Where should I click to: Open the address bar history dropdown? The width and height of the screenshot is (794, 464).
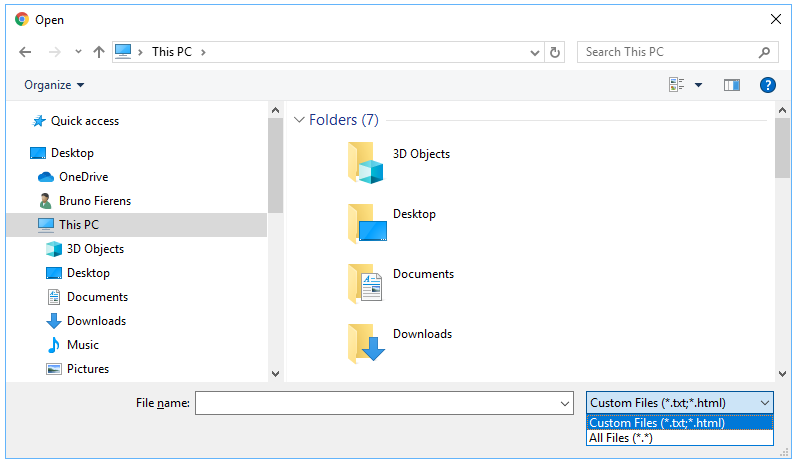534,52
